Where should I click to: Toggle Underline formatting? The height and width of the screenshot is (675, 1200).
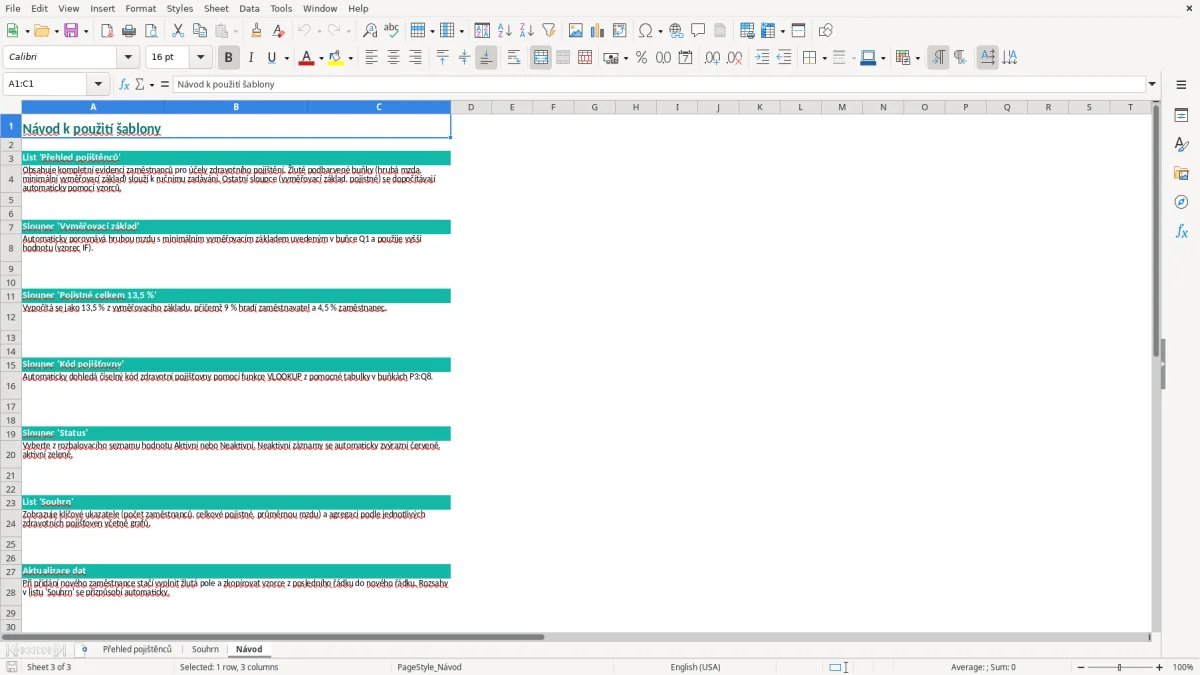tap(271, 58)
